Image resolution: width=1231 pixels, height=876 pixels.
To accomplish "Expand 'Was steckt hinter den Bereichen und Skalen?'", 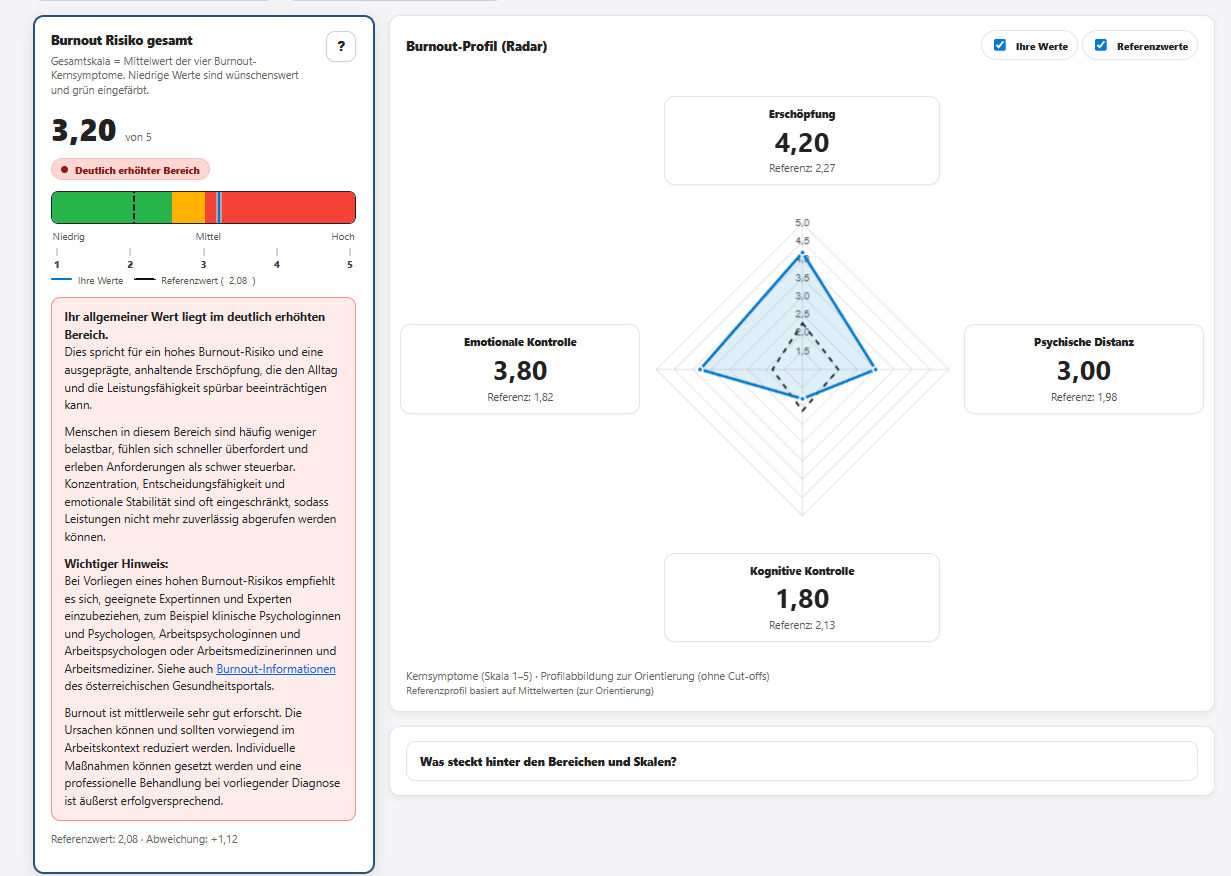I will (x=801, y=761).
